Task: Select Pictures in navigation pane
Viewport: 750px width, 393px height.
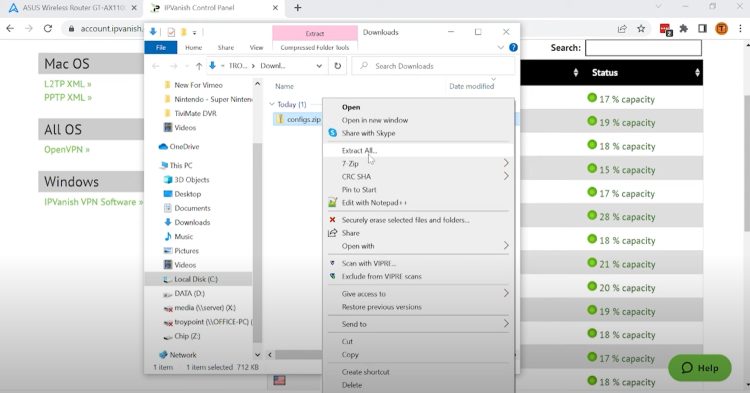Action: 186,251
